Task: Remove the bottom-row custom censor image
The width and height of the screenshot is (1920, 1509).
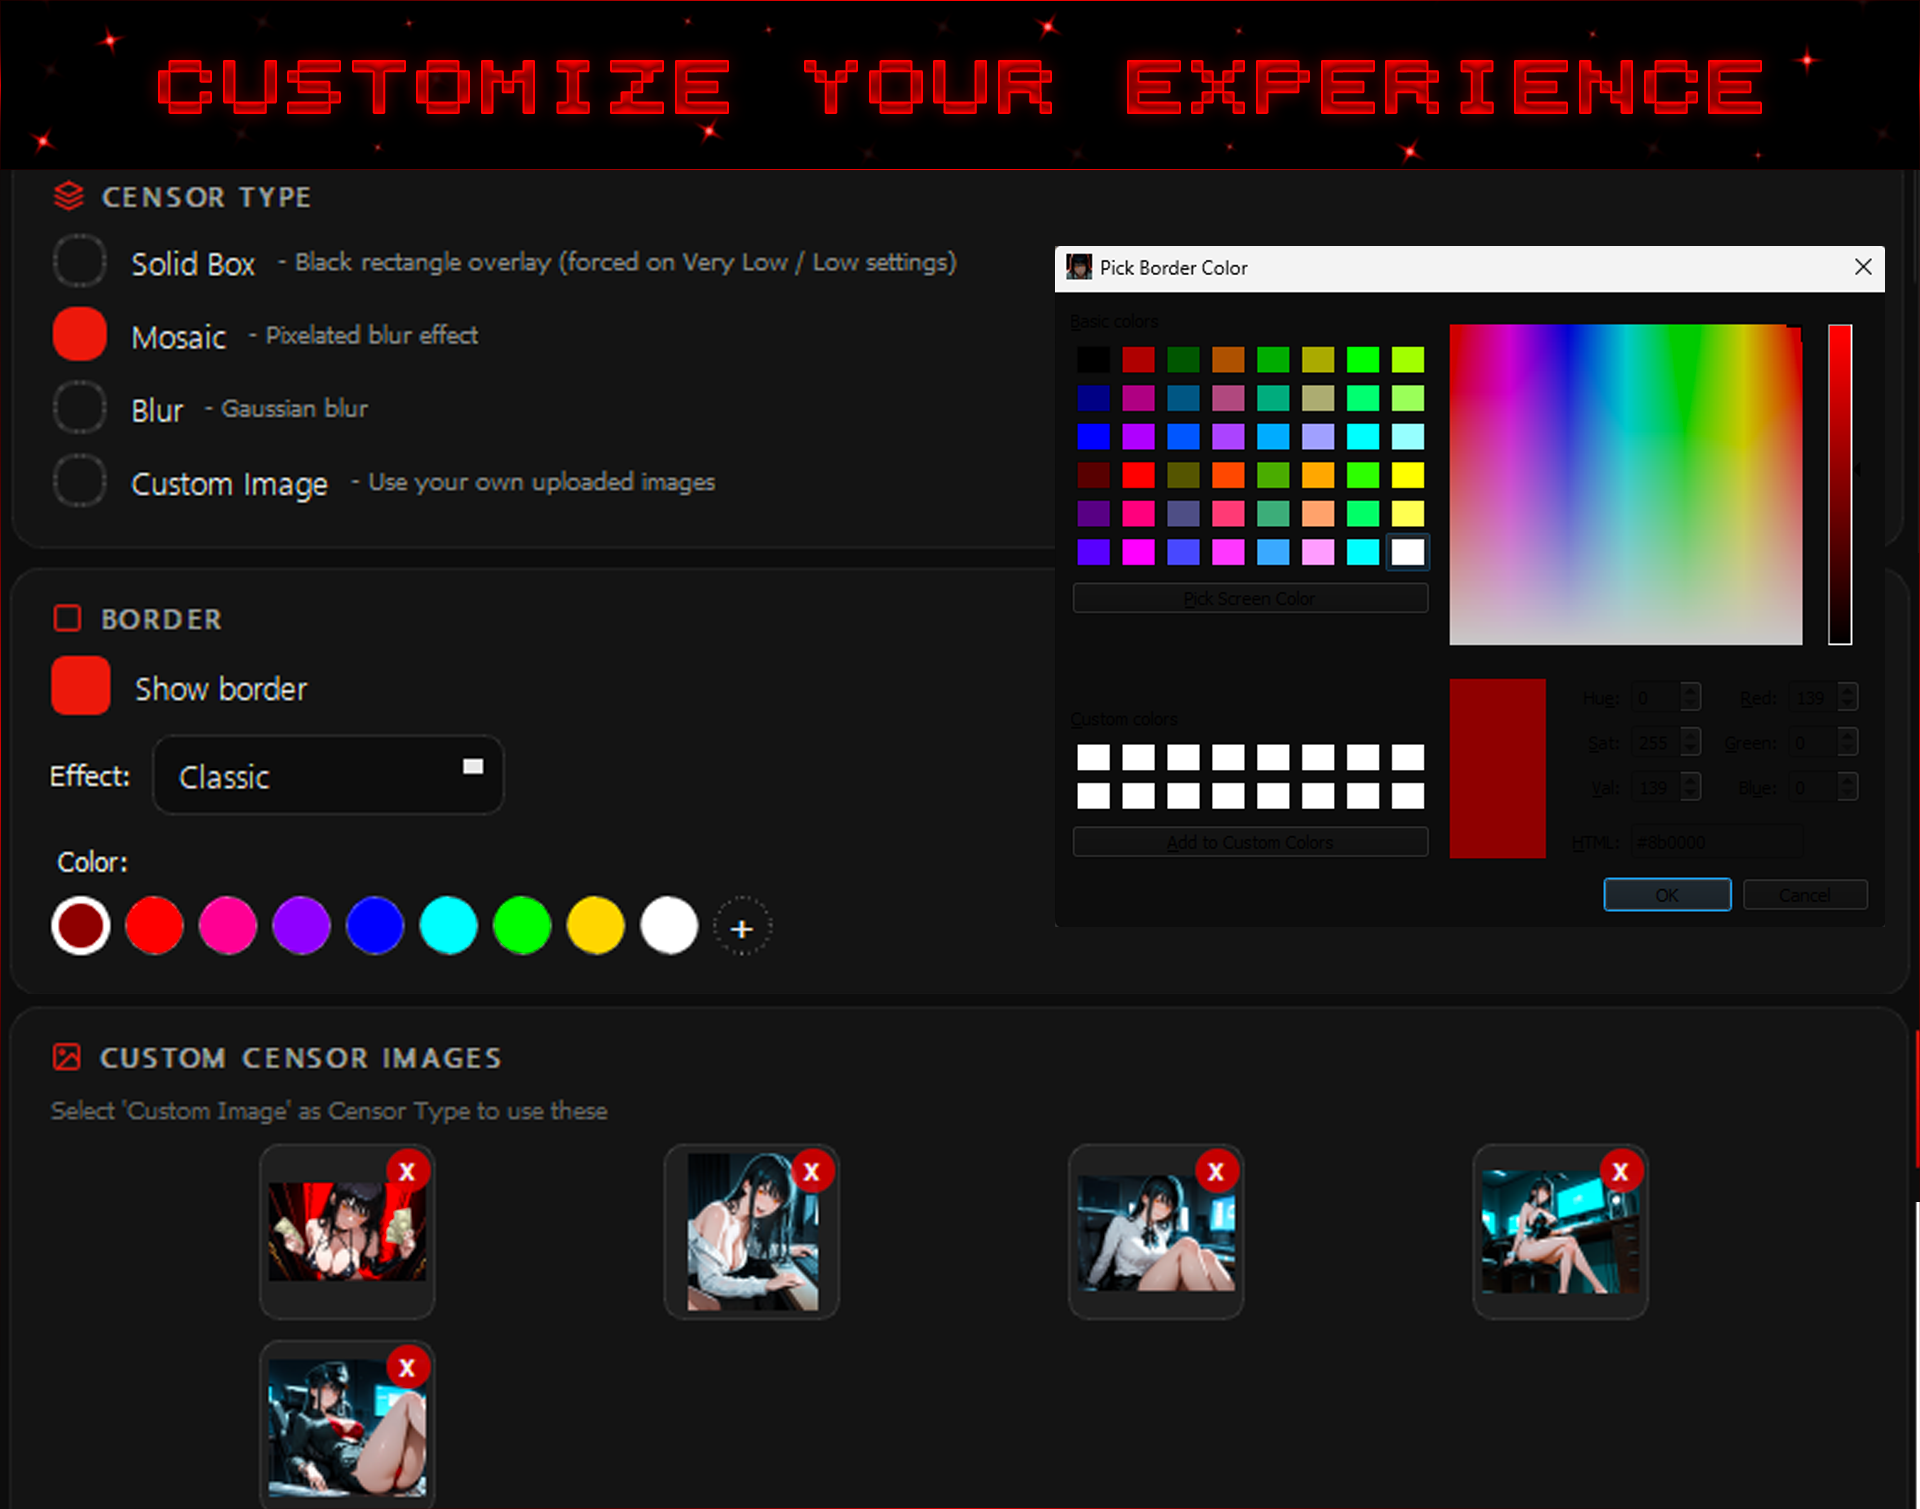Action: [407, 1368]
